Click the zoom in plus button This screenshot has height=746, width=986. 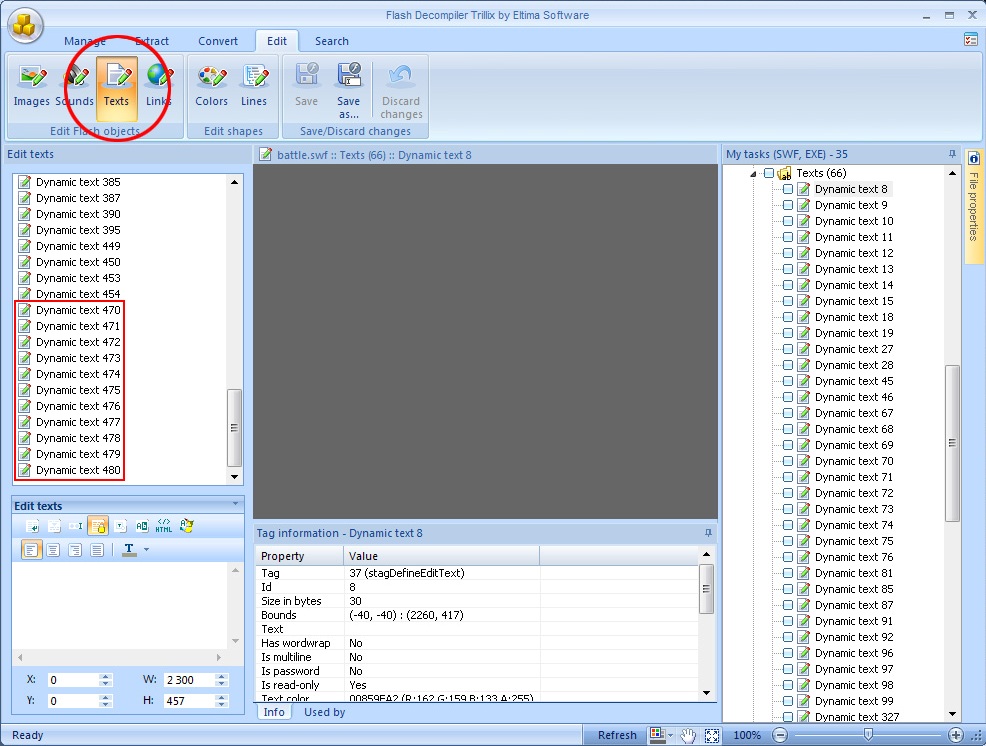pos(956,735)
